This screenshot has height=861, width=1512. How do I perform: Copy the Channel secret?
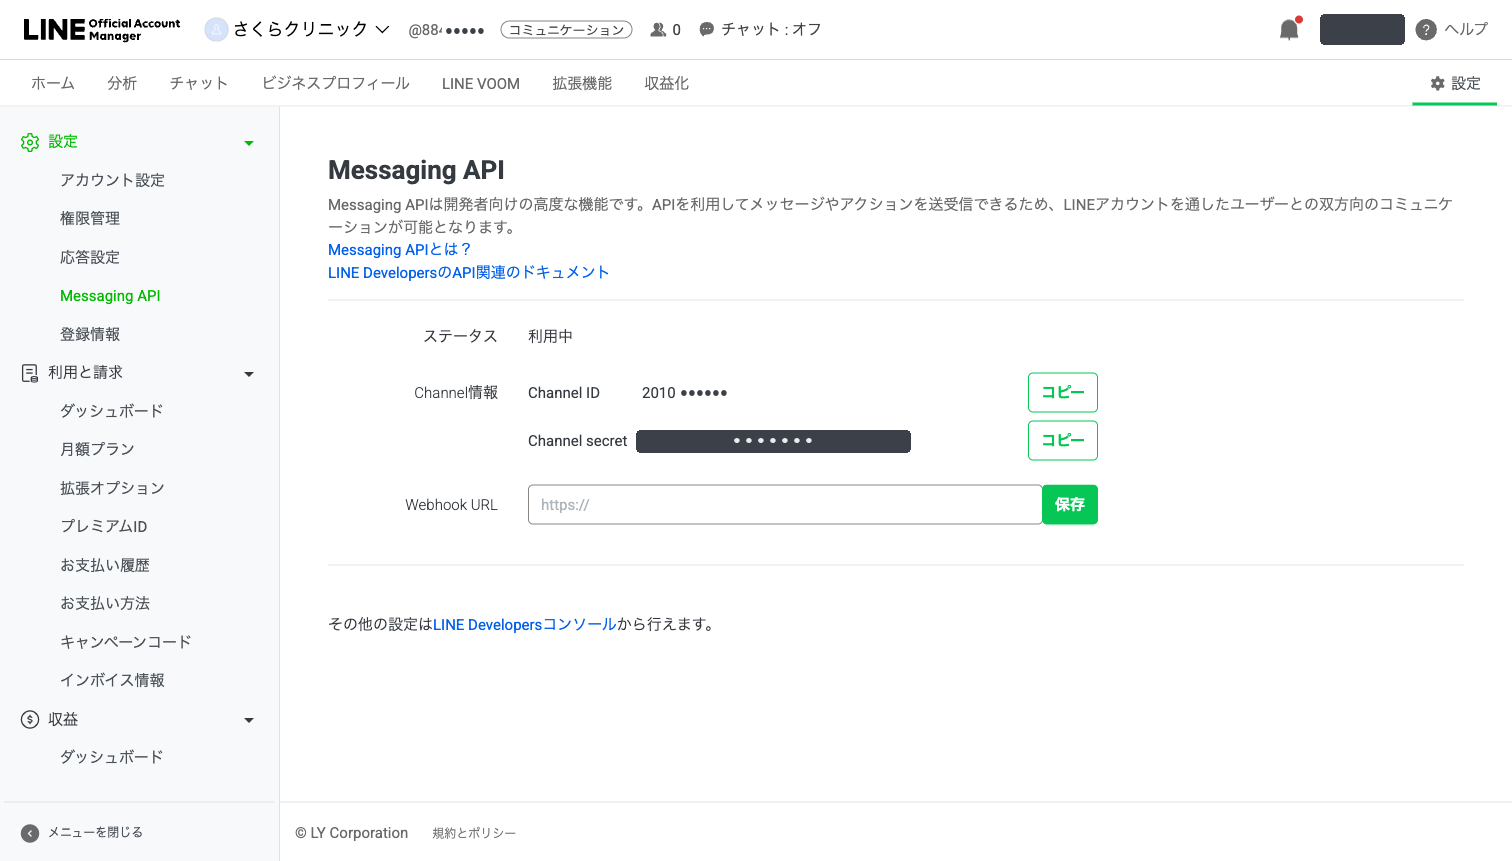[x=1063, y=440]
